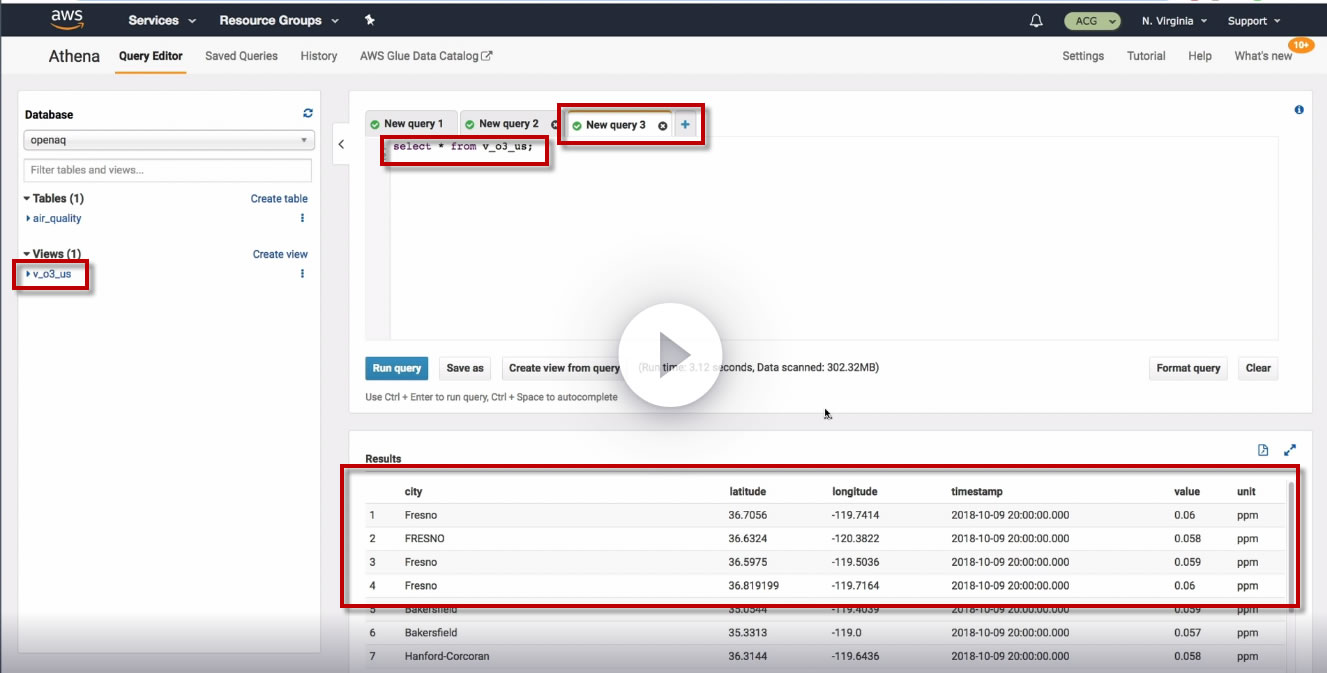1327x673 pixels.
Task: Click the timestamp column header
Action: [977, 492]
